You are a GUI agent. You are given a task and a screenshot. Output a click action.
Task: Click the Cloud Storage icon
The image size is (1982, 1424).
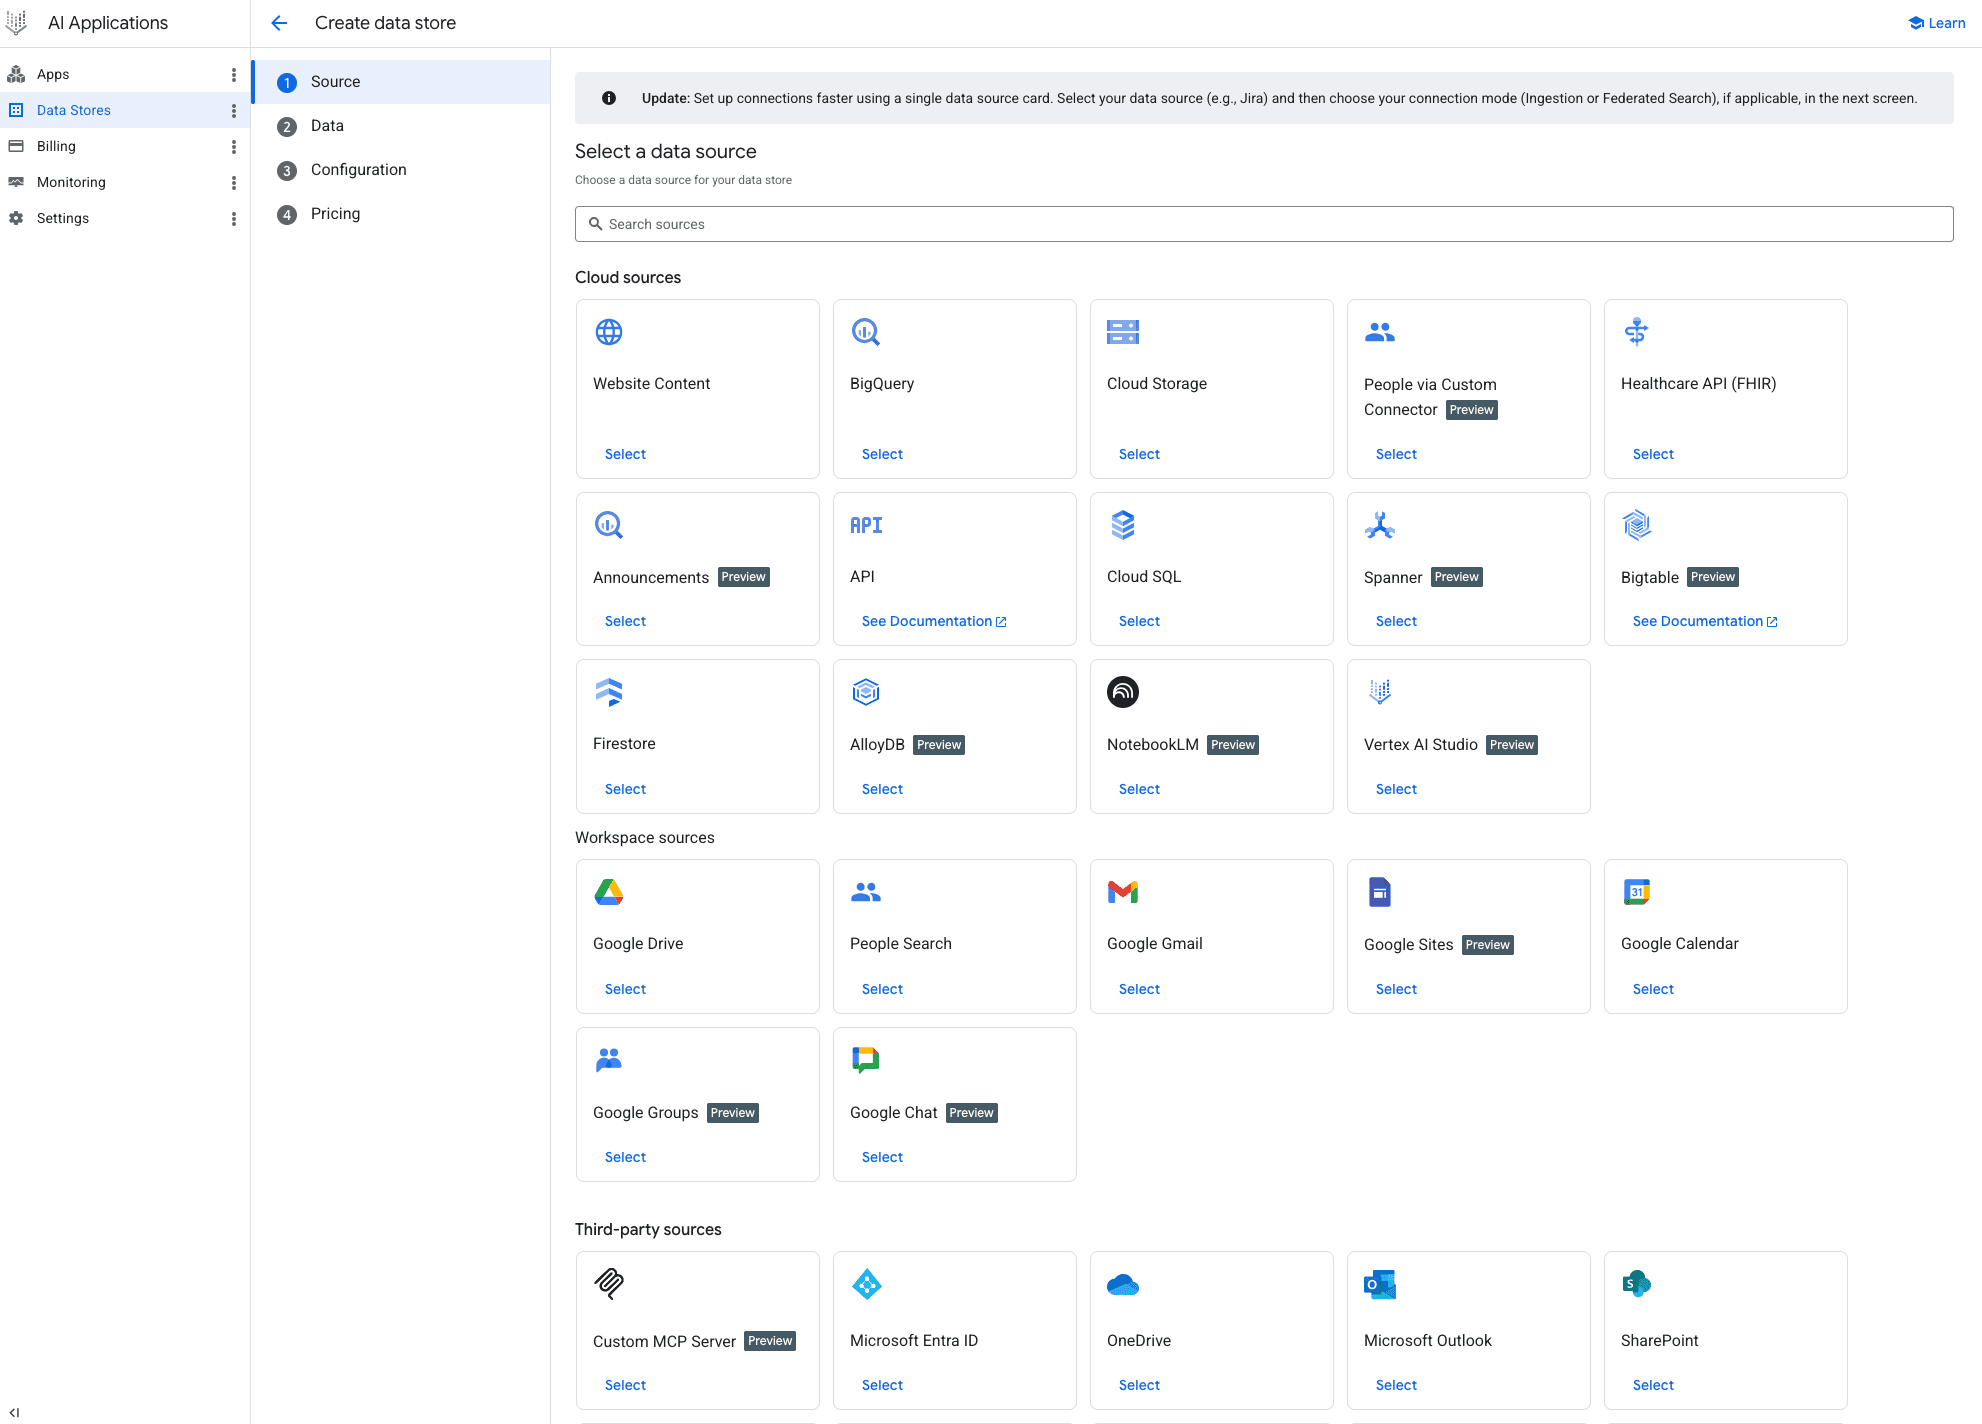(1123, 332)
